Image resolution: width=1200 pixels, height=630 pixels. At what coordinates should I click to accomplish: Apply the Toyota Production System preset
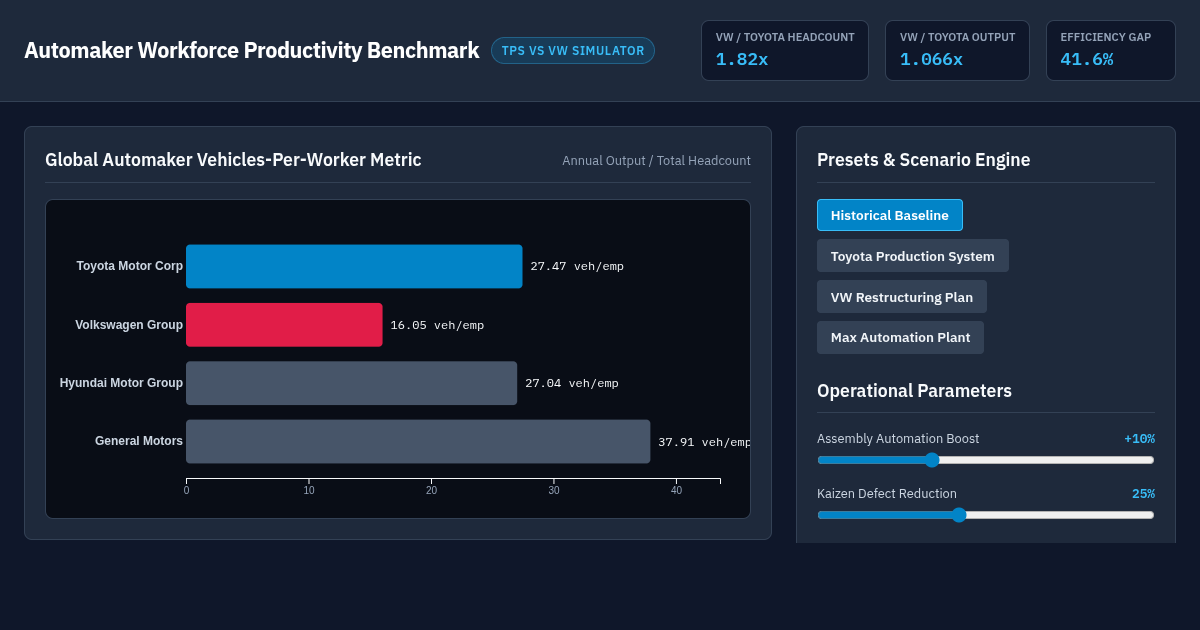click(913, 256)
